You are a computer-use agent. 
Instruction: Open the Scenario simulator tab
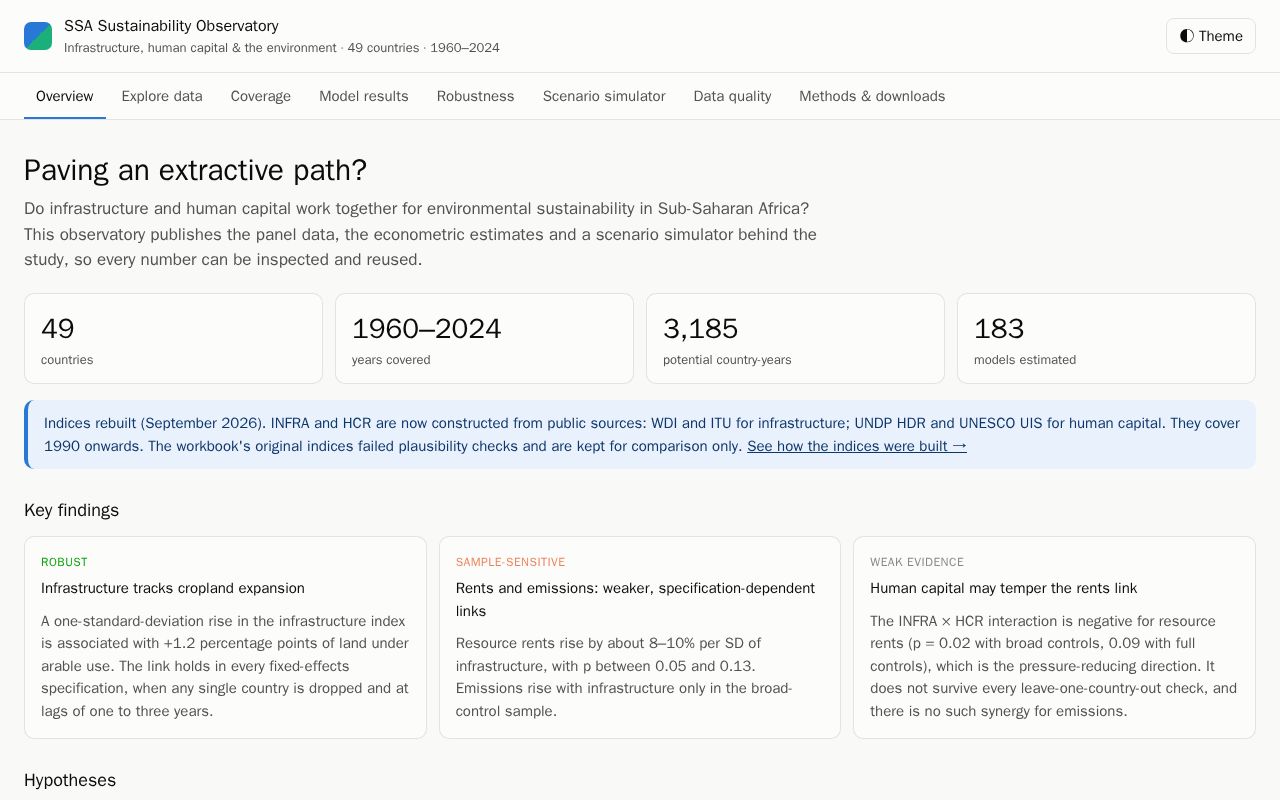(x=604, y=96)
